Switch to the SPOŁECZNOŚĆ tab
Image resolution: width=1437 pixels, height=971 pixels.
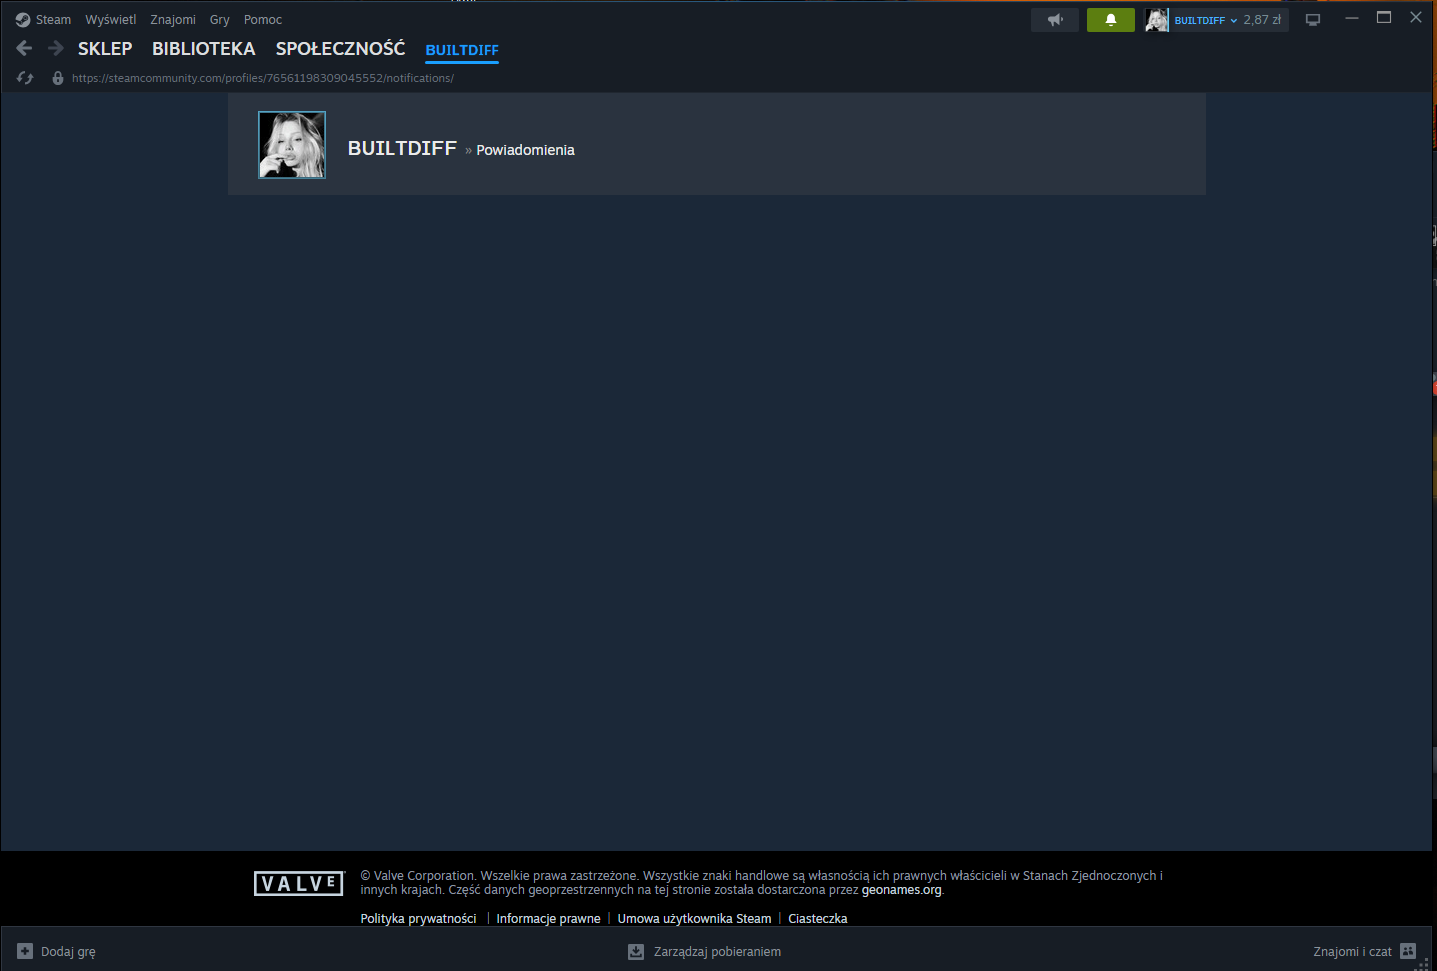(x=341, y=48)
